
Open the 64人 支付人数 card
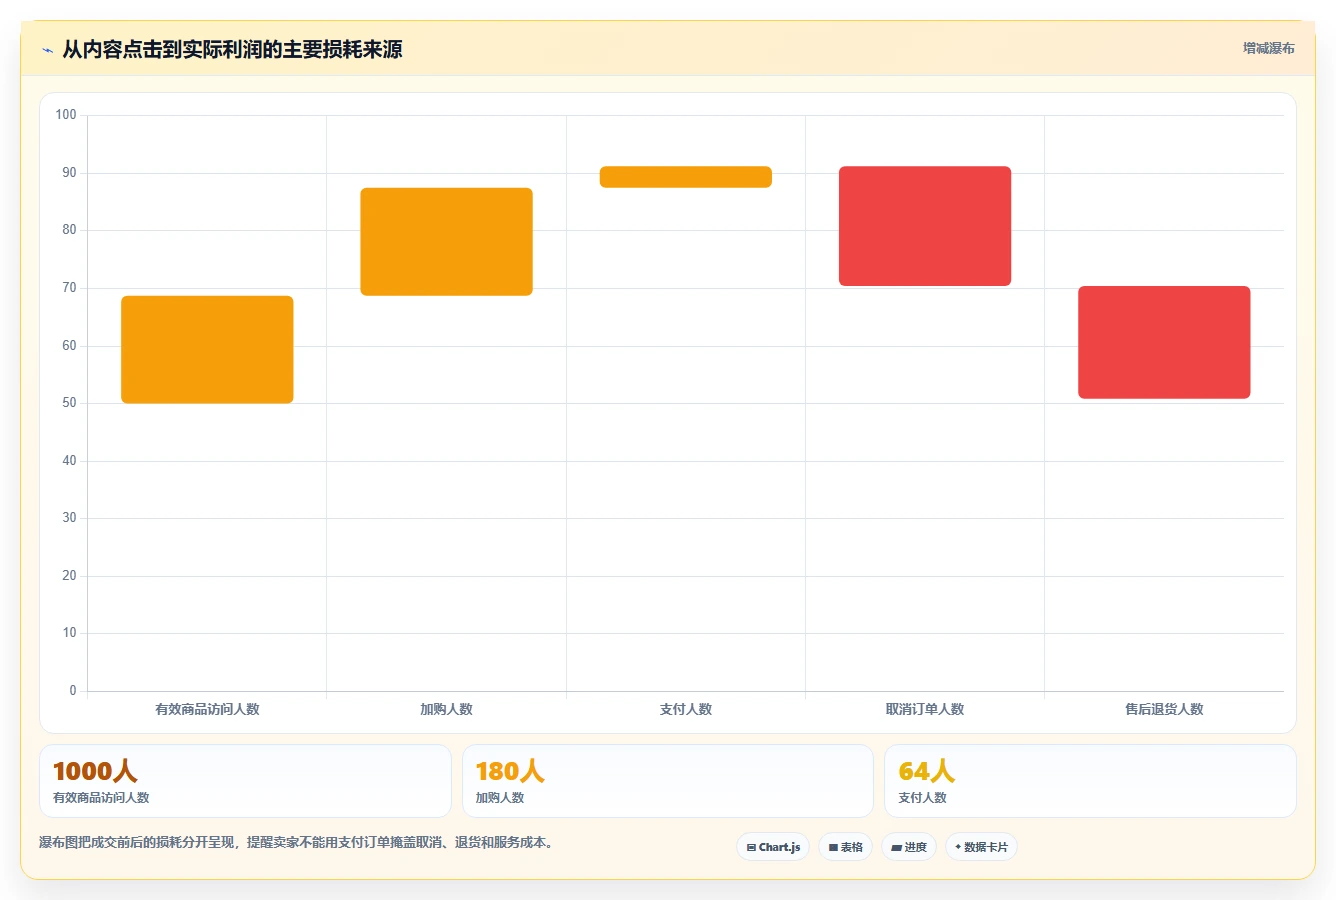point(1090,781)
